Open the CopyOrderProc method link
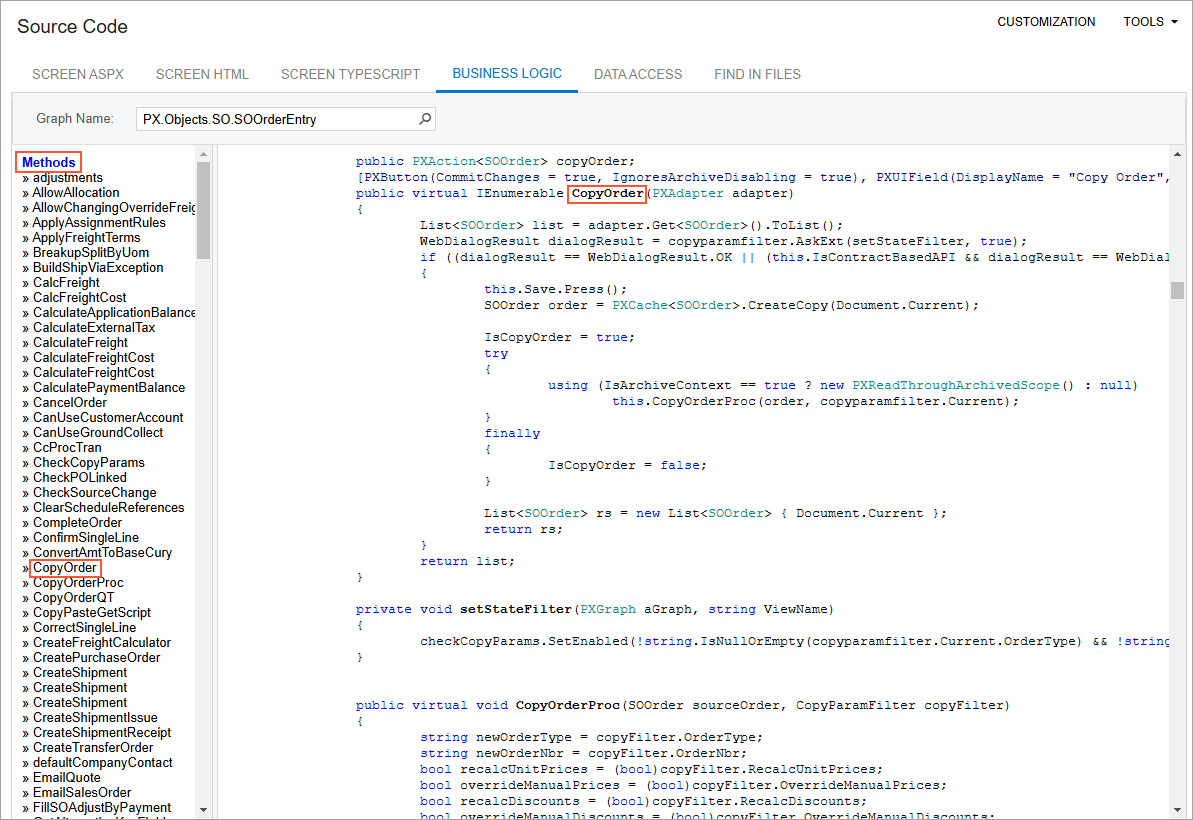 pos(78,583)
